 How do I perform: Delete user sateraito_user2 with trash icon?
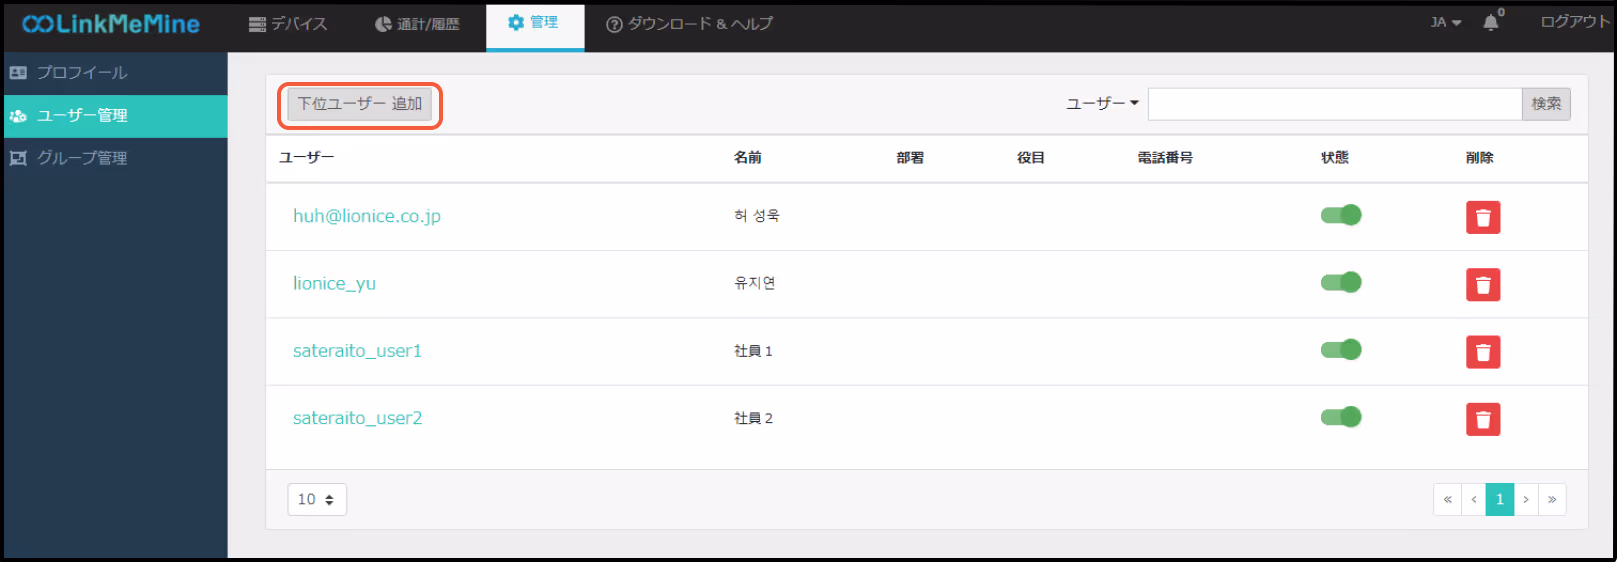pos(1483,419)
